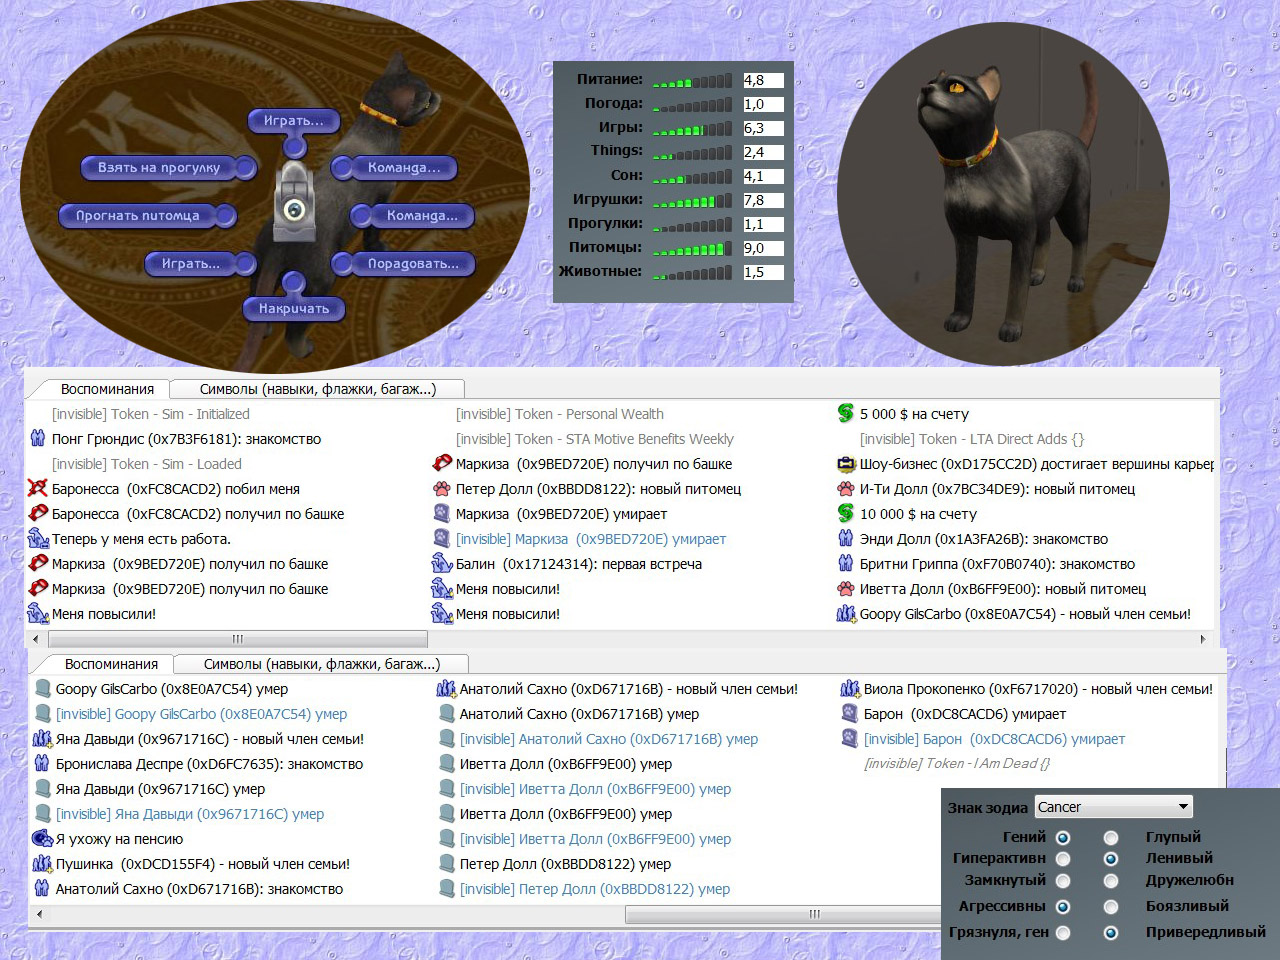Click dollar icon beside 5 000 $ на счету
Screen dimensions: 1280x960
tap(846, 414)
